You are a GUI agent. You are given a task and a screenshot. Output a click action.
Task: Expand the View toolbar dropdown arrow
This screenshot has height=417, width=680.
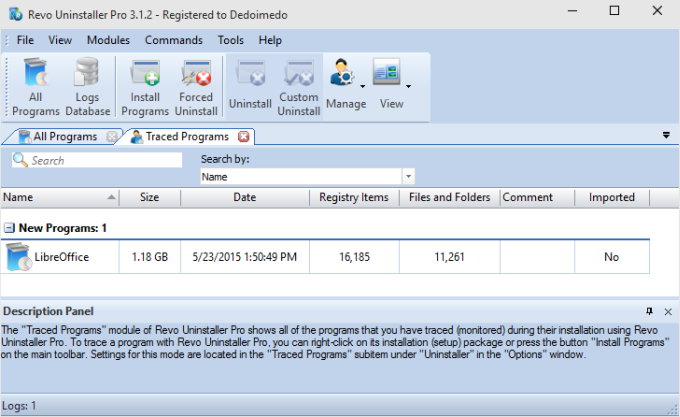tap(408, 86)
